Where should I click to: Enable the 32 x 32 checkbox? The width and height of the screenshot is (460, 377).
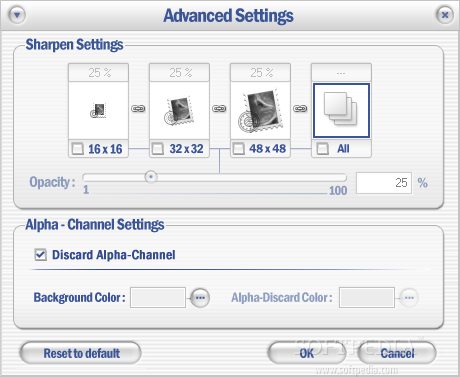[158, 149]
